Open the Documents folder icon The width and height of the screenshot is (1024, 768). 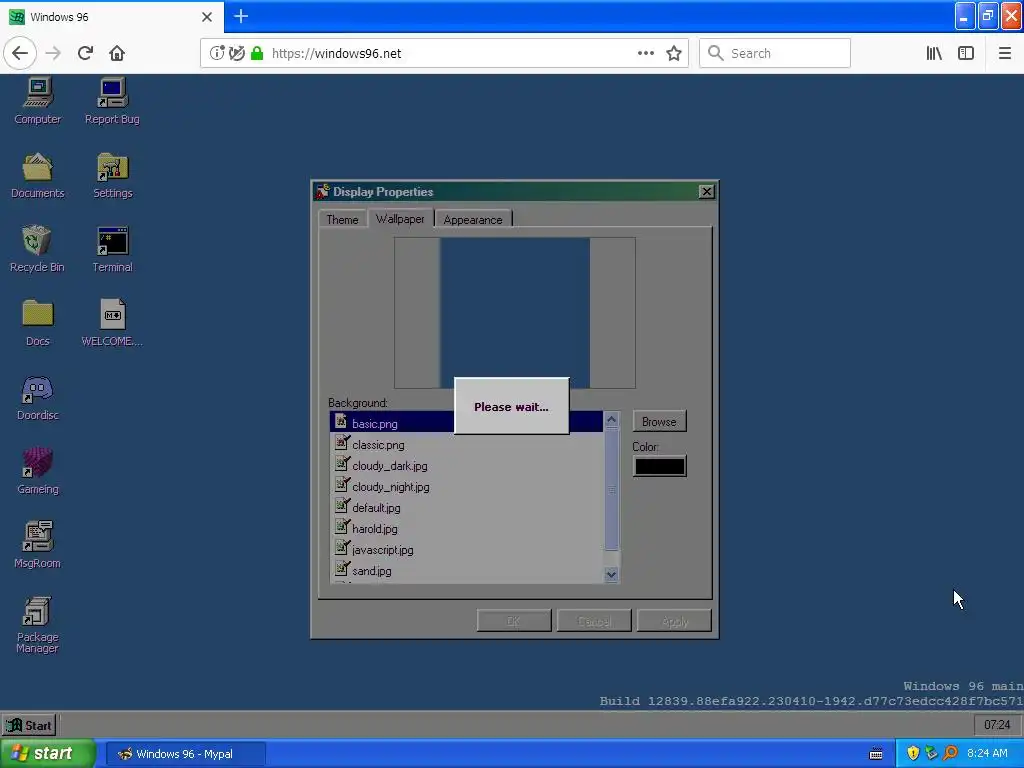(x=37, y=175)
